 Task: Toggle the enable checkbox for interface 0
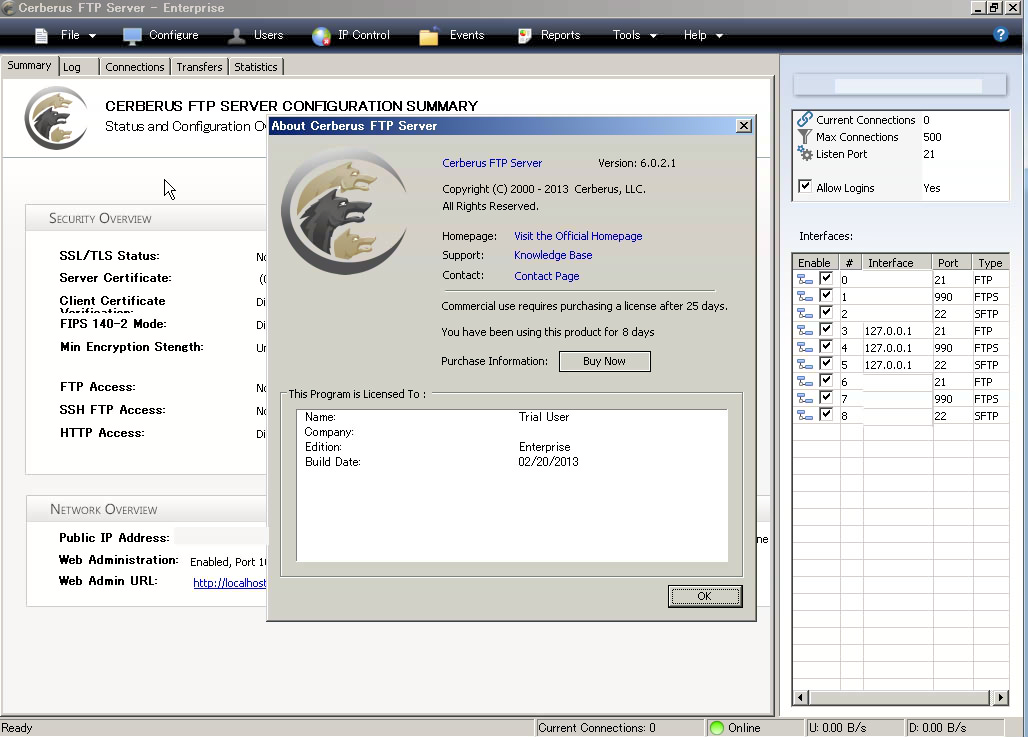(x=825, y=279)
